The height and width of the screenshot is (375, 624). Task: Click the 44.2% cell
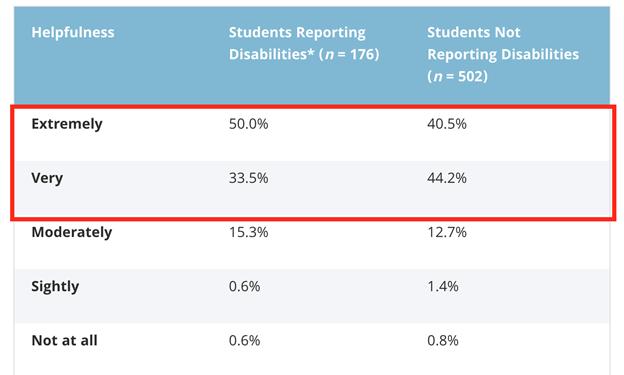447,178
